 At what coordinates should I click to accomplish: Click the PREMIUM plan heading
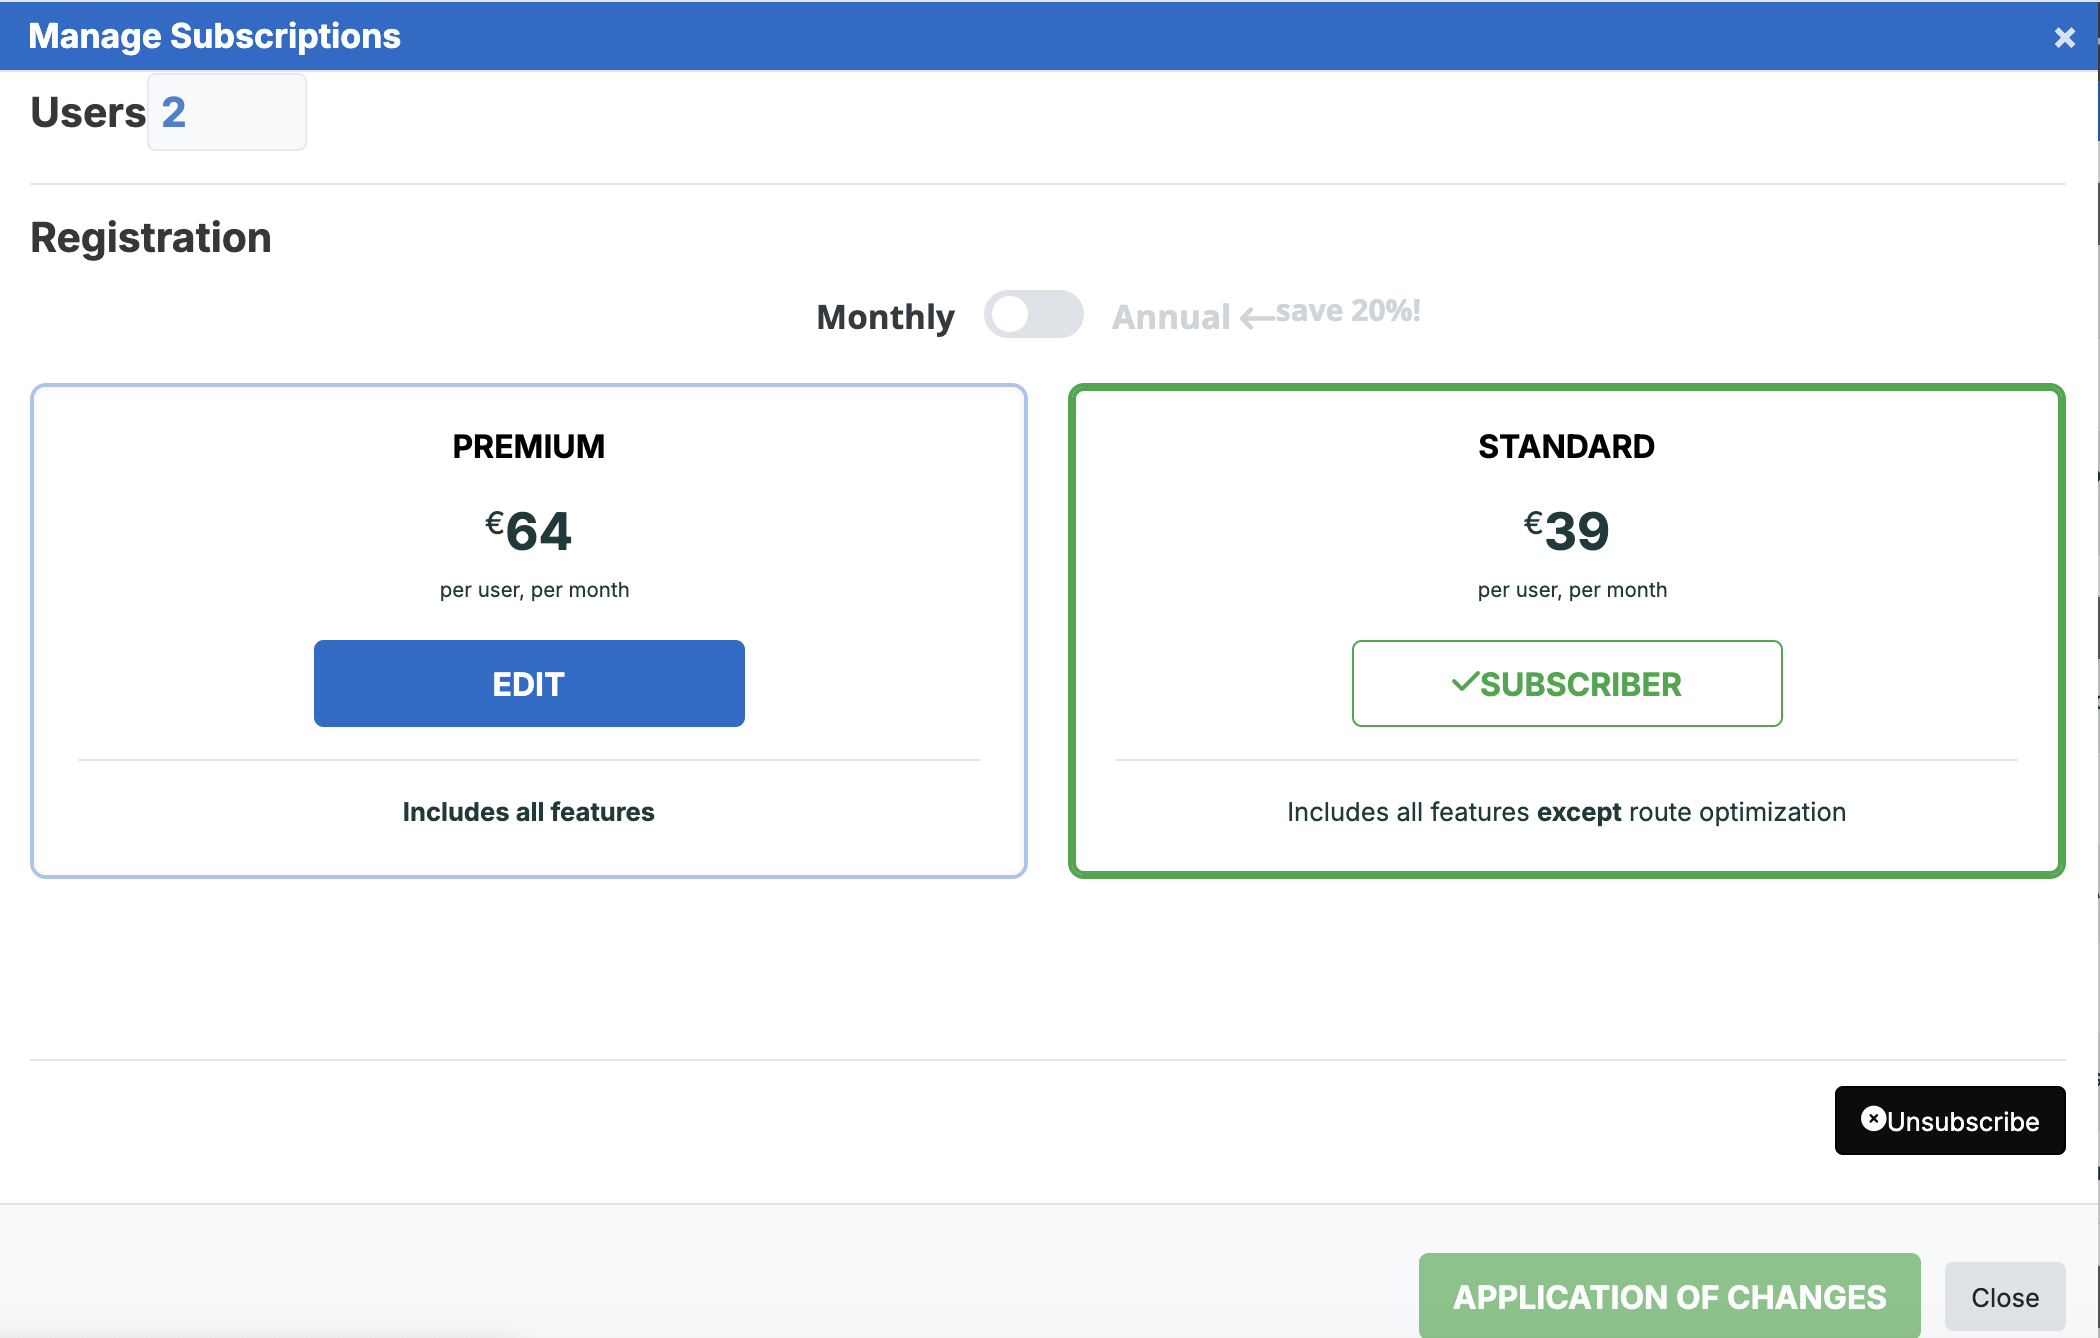coord(529,446)
